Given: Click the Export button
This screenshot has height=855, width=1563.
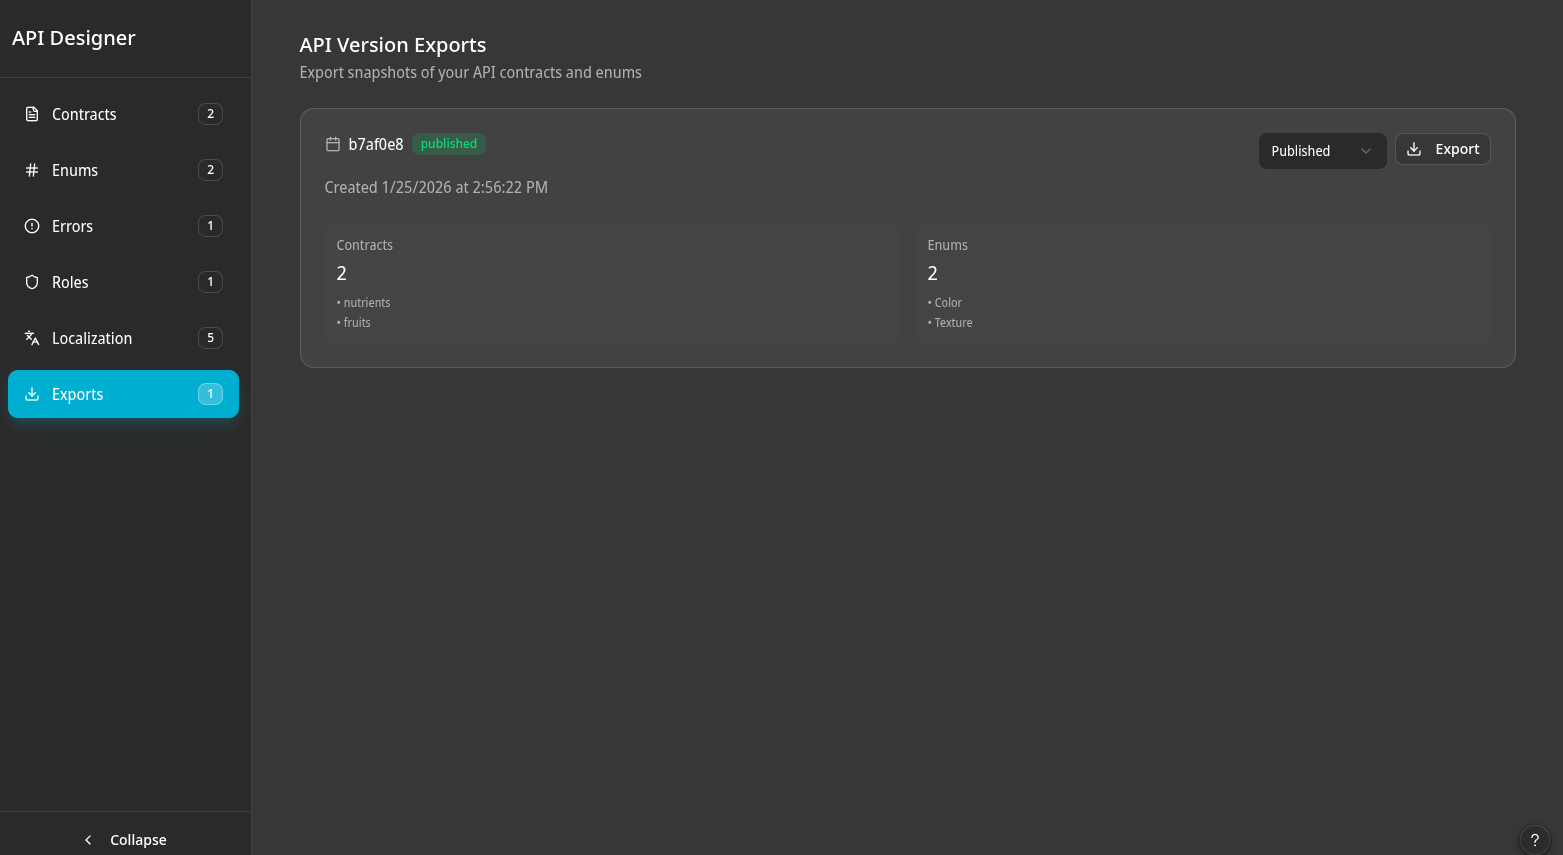Looking at the screenshot, I should pyautogui.click(x=1442, y=149).
